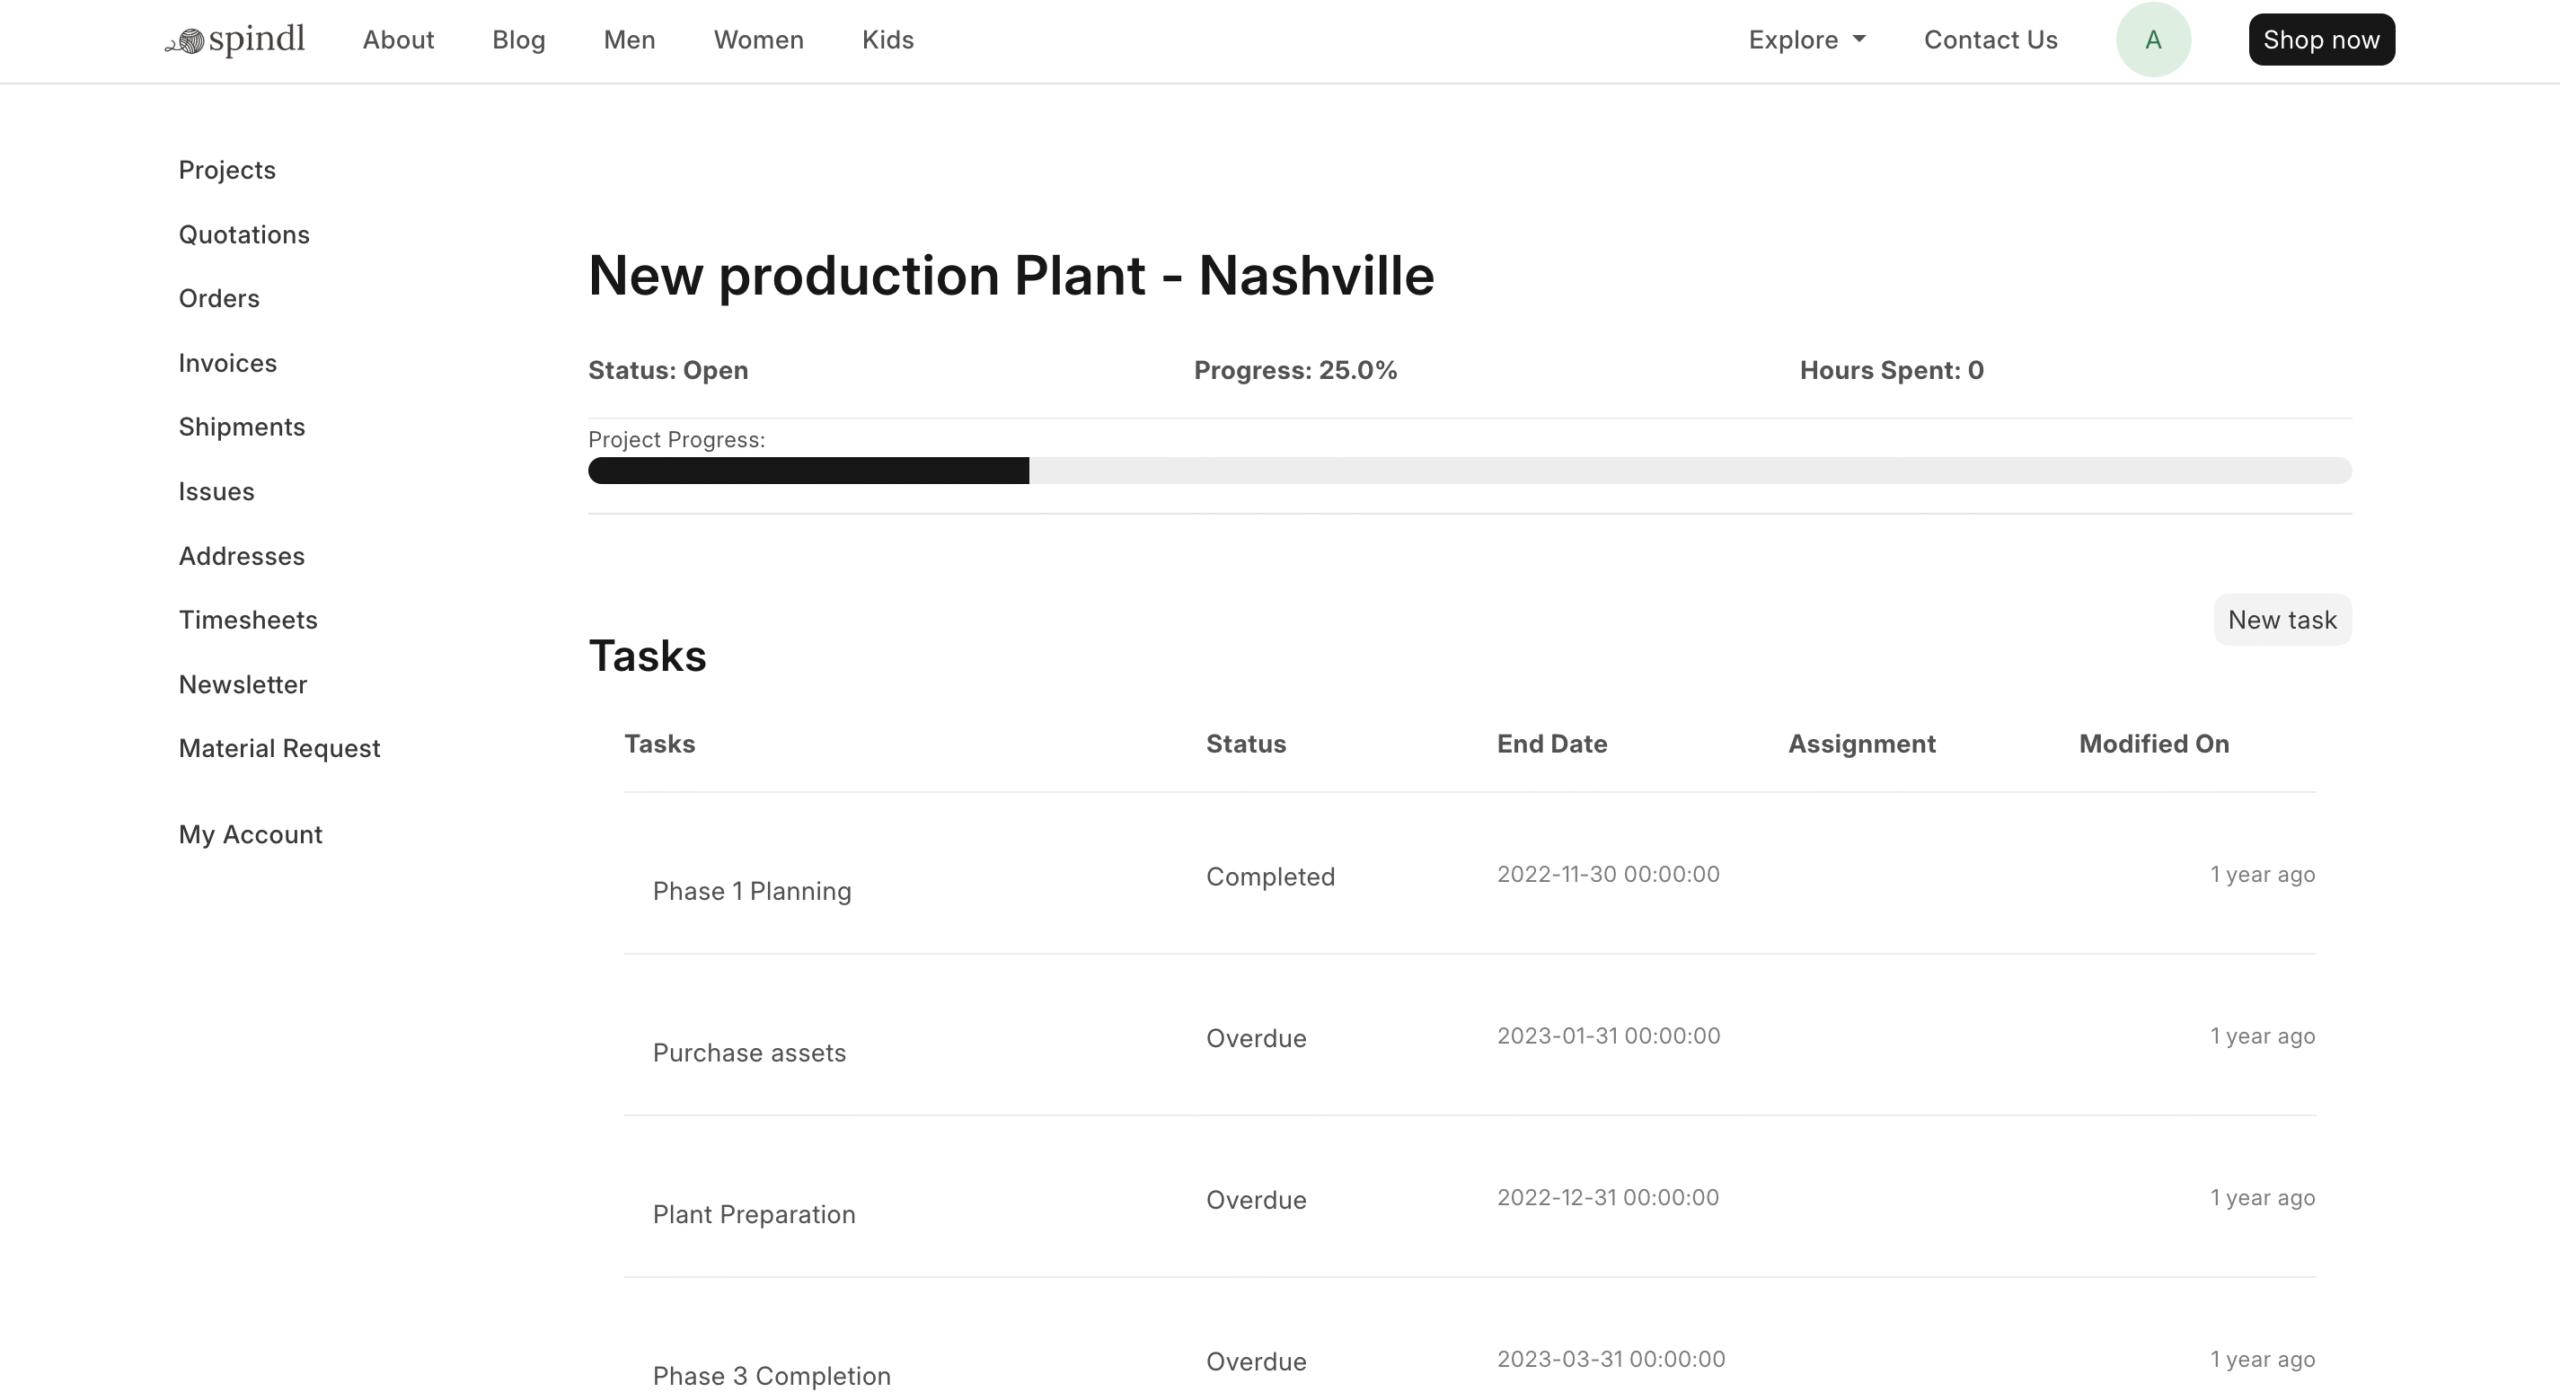The image size is (2560, 1392).
Task: Click the Shop now button
Action: click(x=2321, y=39)
